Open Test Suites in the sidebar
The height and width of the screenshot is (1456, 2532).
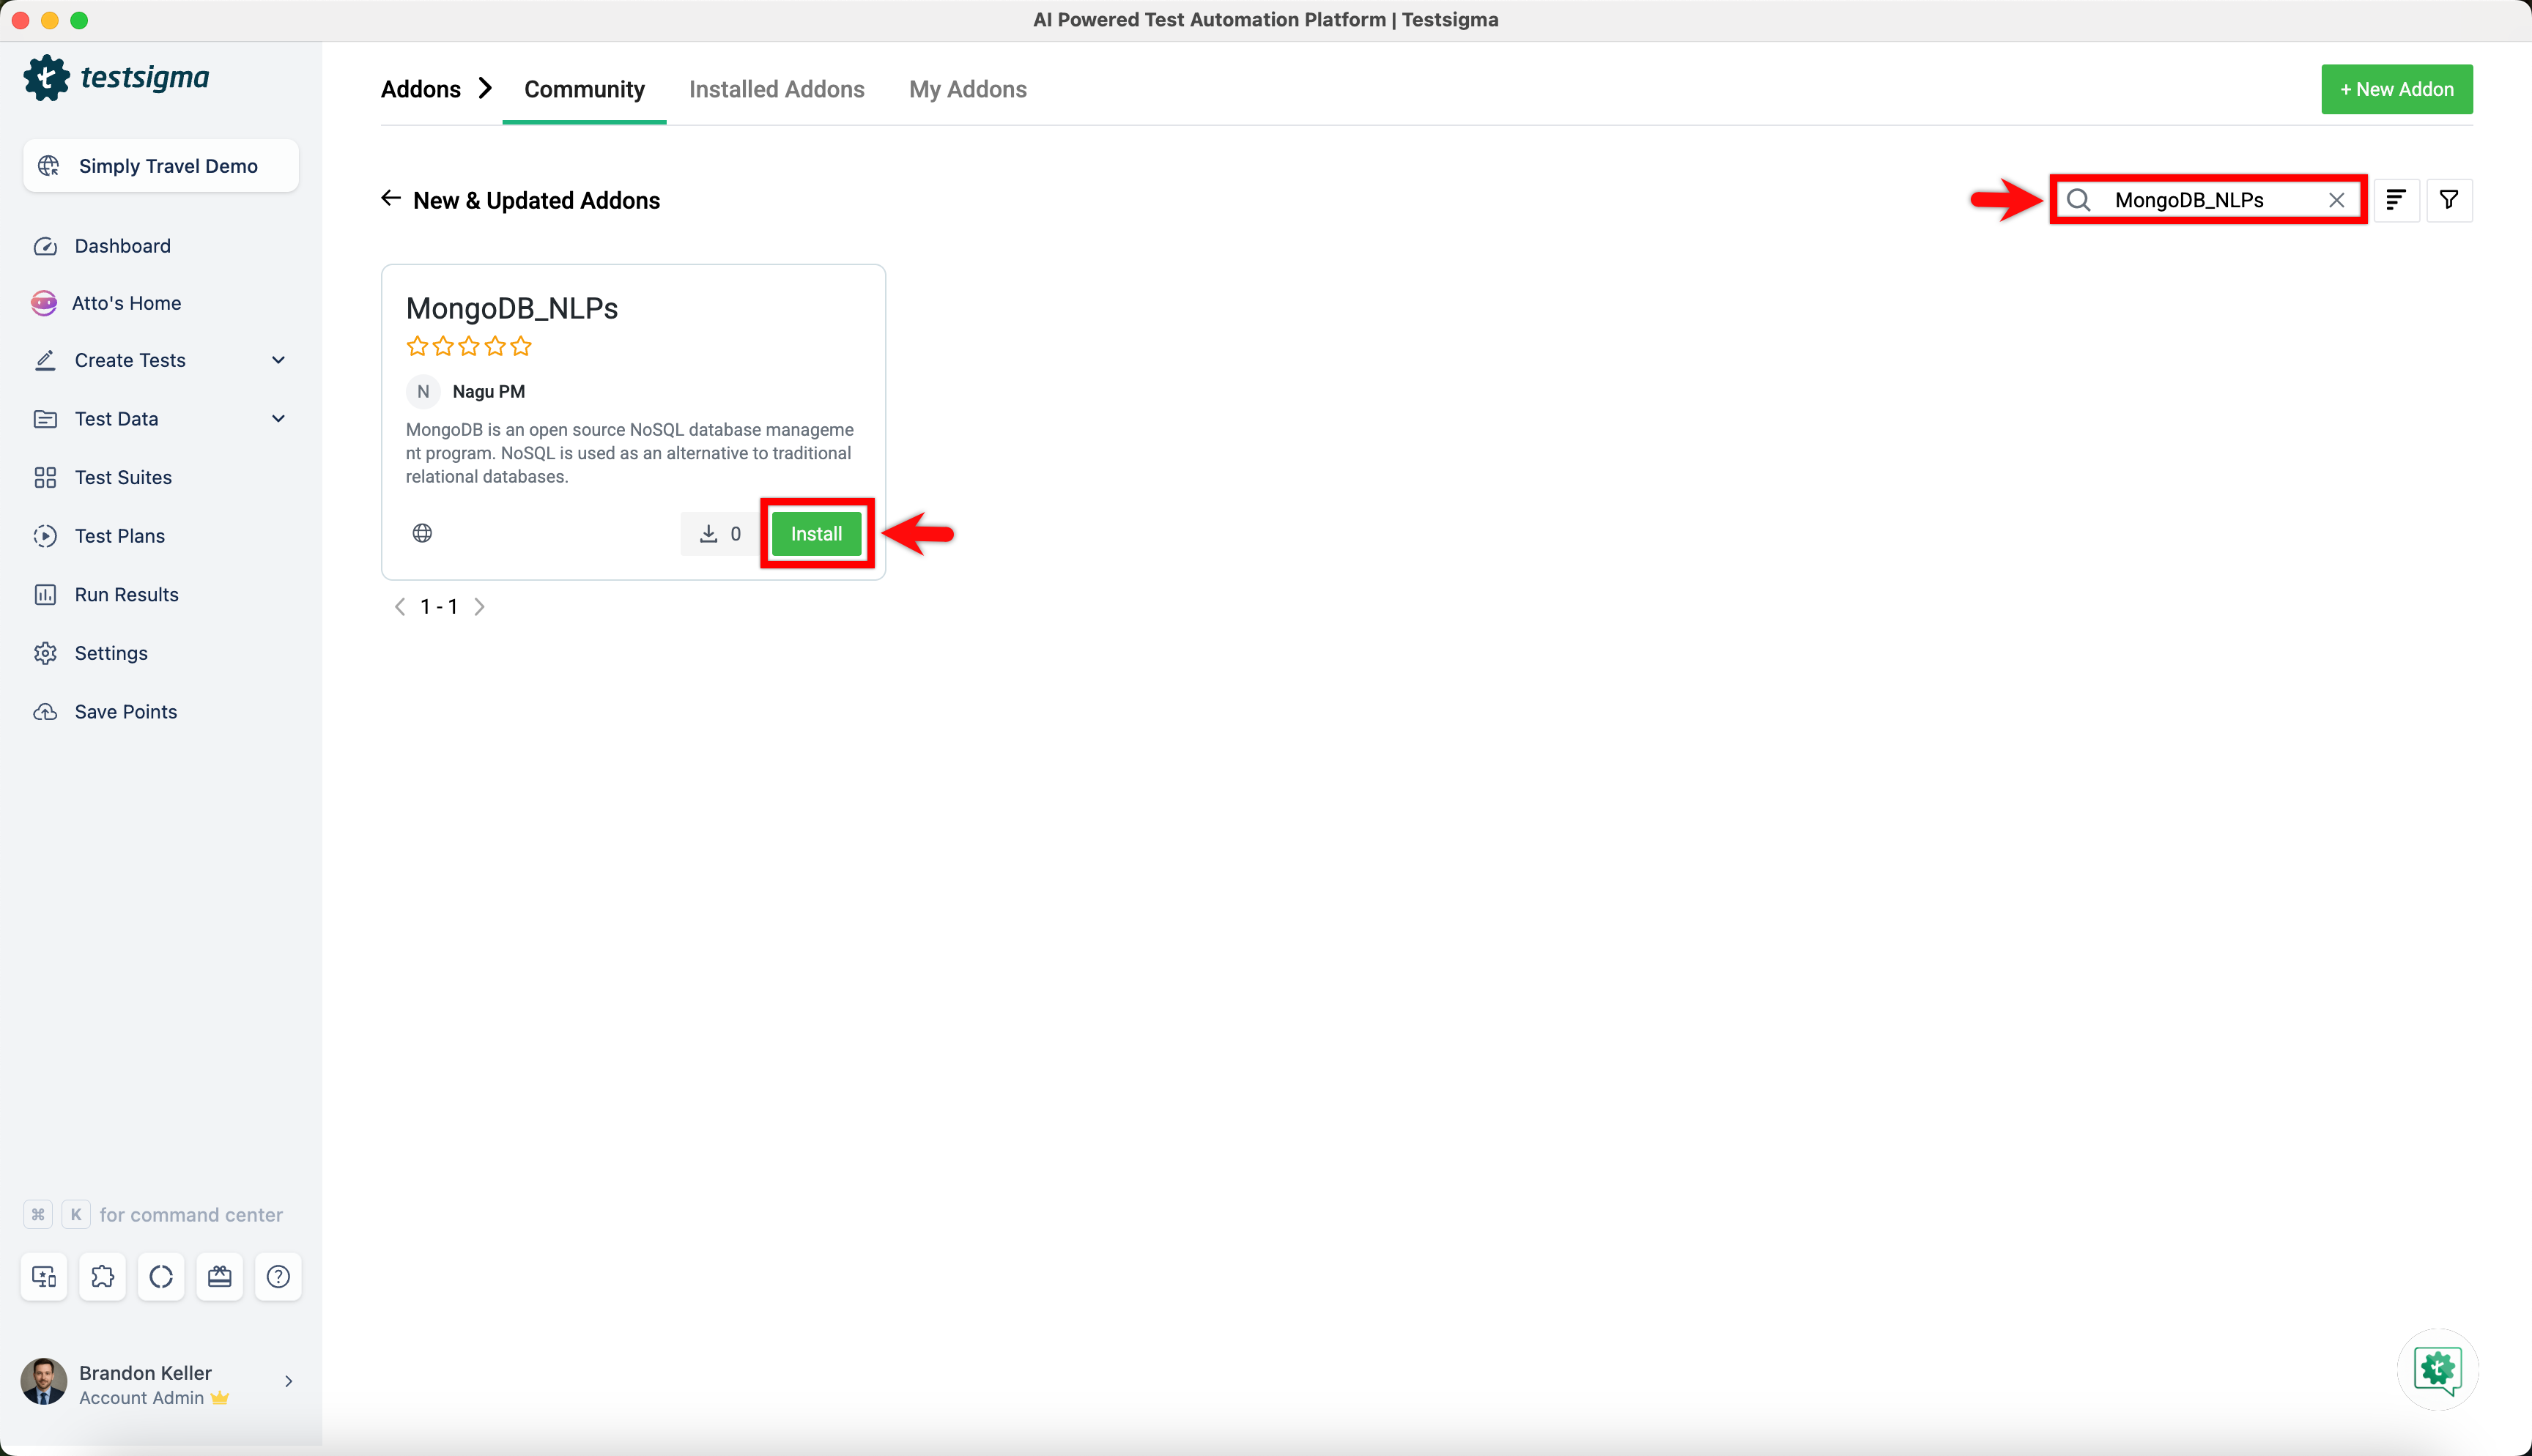pos(125,477)
